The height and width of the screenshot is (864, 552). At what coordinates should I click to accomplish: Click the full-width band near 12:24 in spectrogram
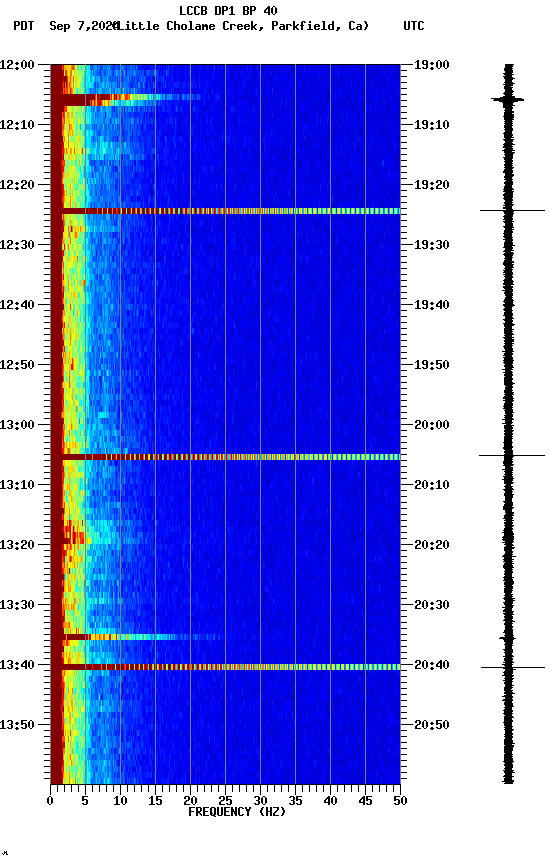click(x=225, y=211)
